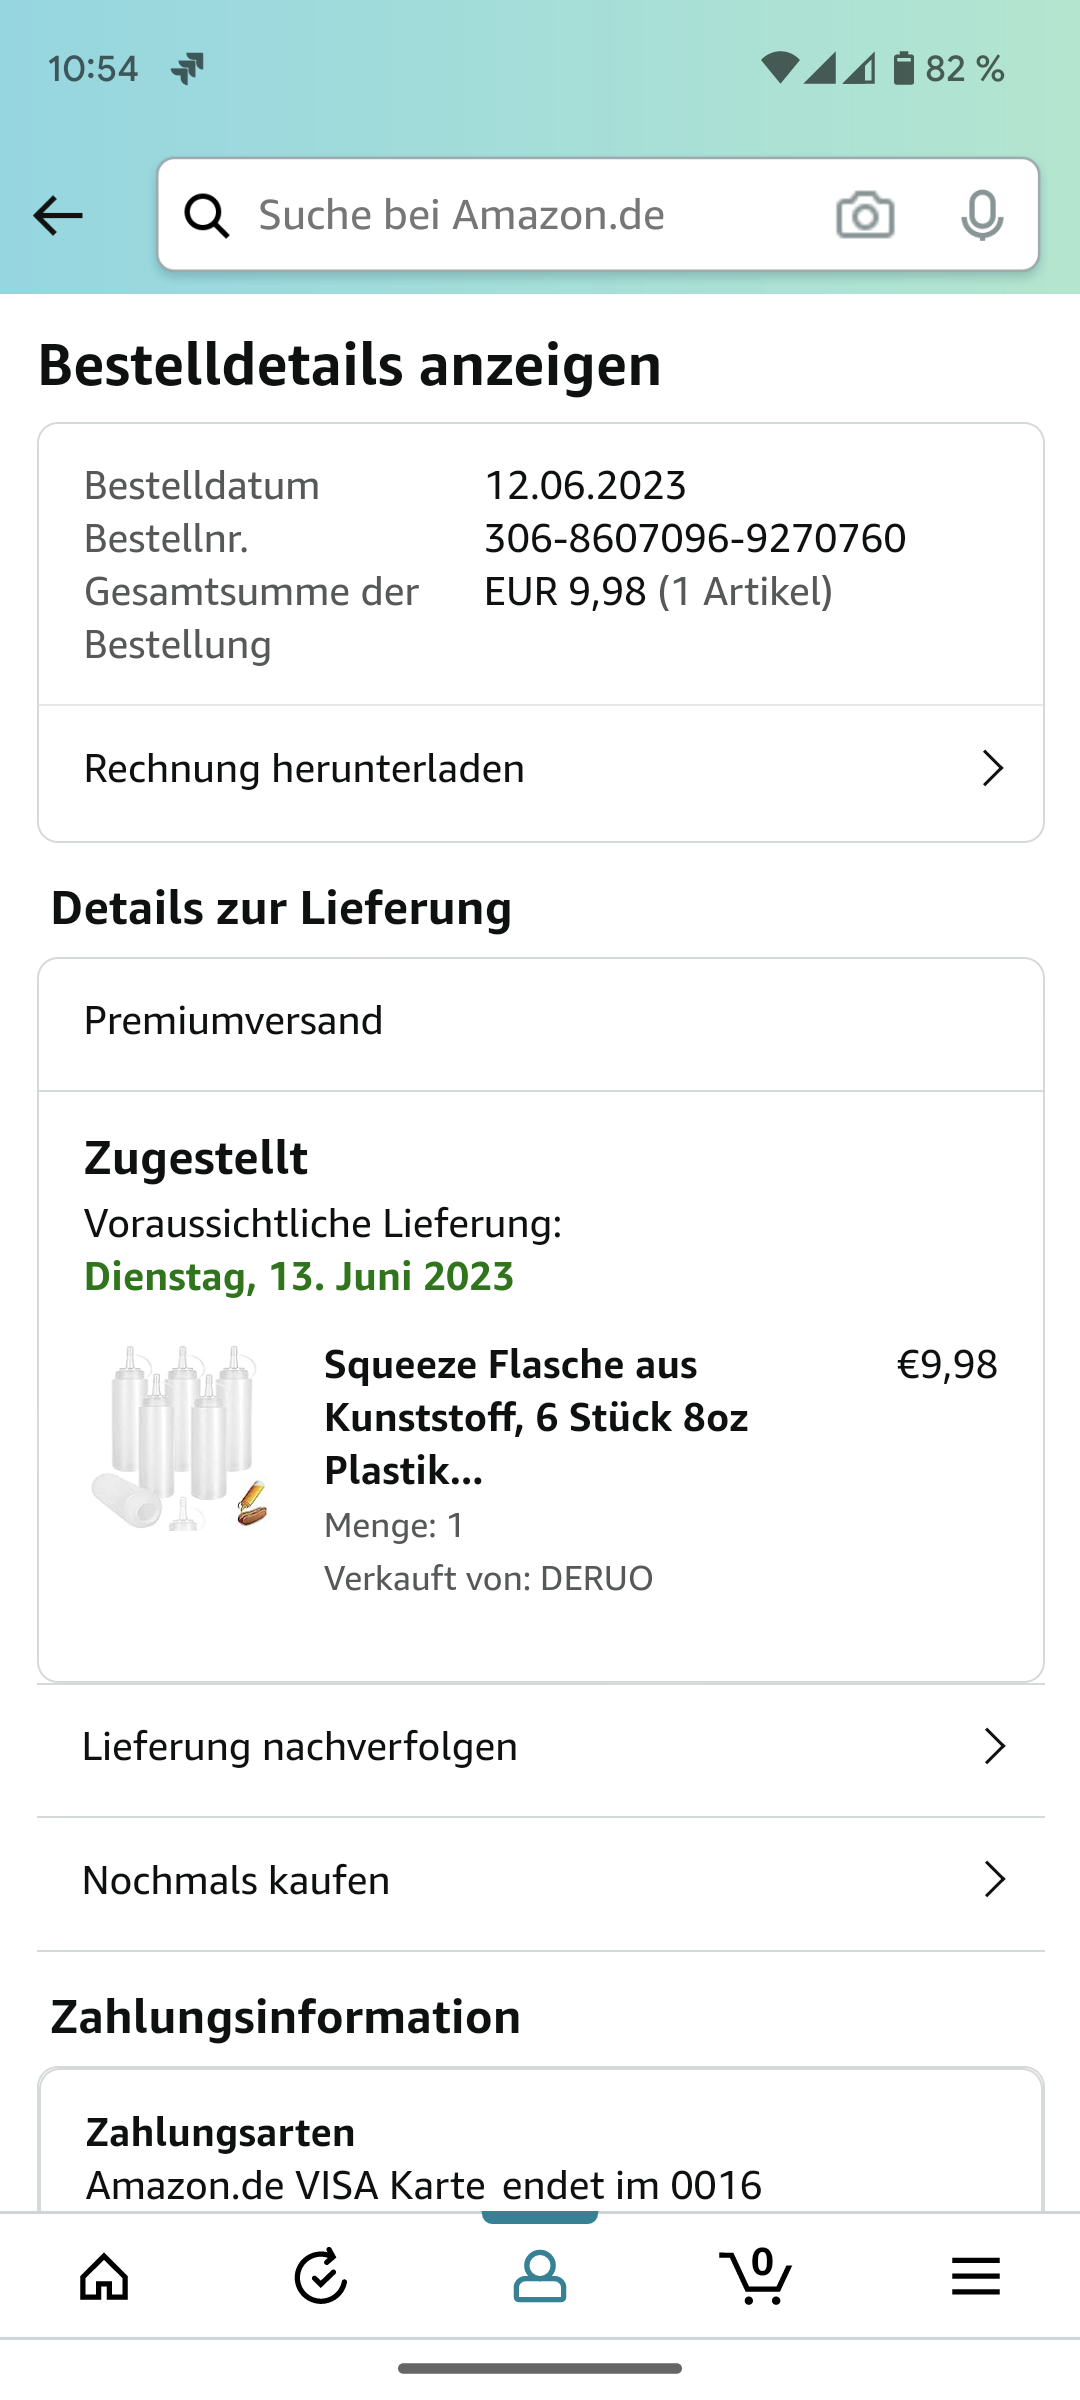Image resolution: width=1080 pixels, height=2400 pixels.
Task: Select Nochmals kaufen row
Action: 236,1881
